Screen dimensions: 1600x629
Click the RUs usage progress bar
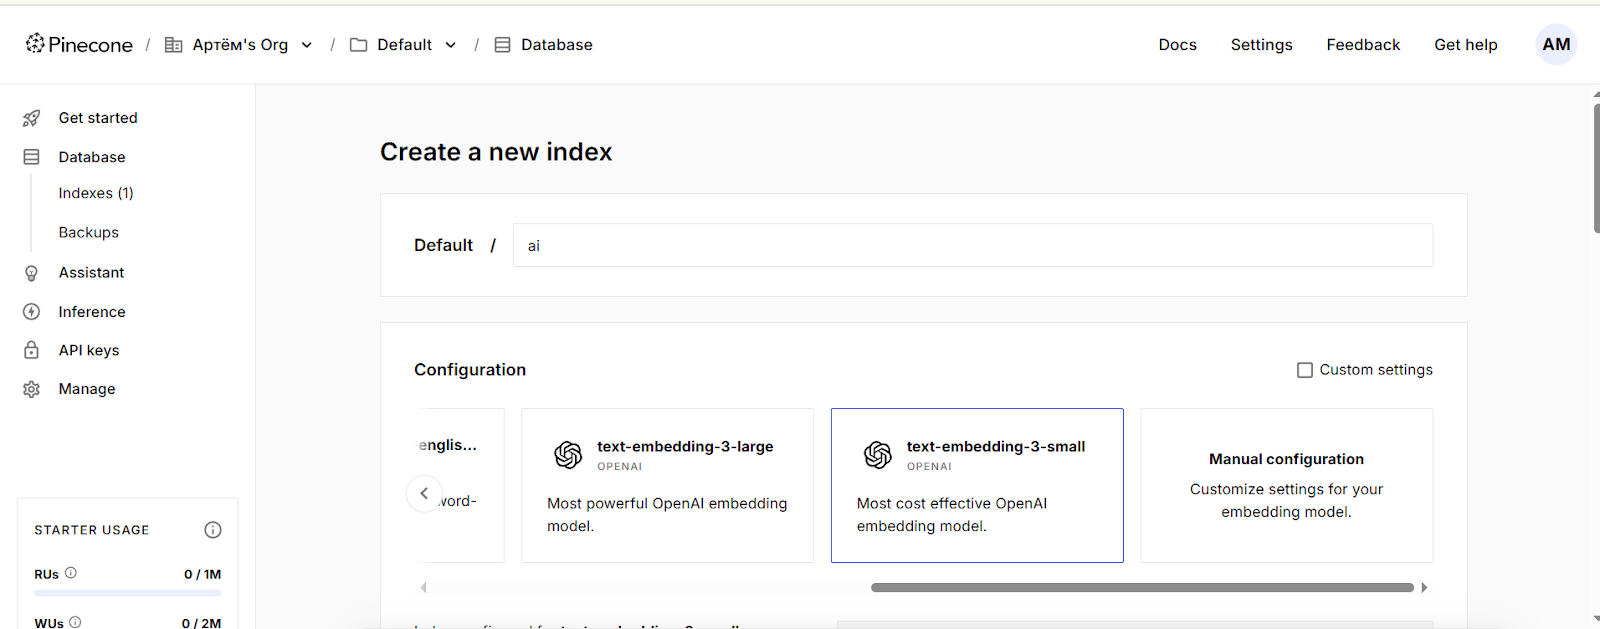(127, 593)
